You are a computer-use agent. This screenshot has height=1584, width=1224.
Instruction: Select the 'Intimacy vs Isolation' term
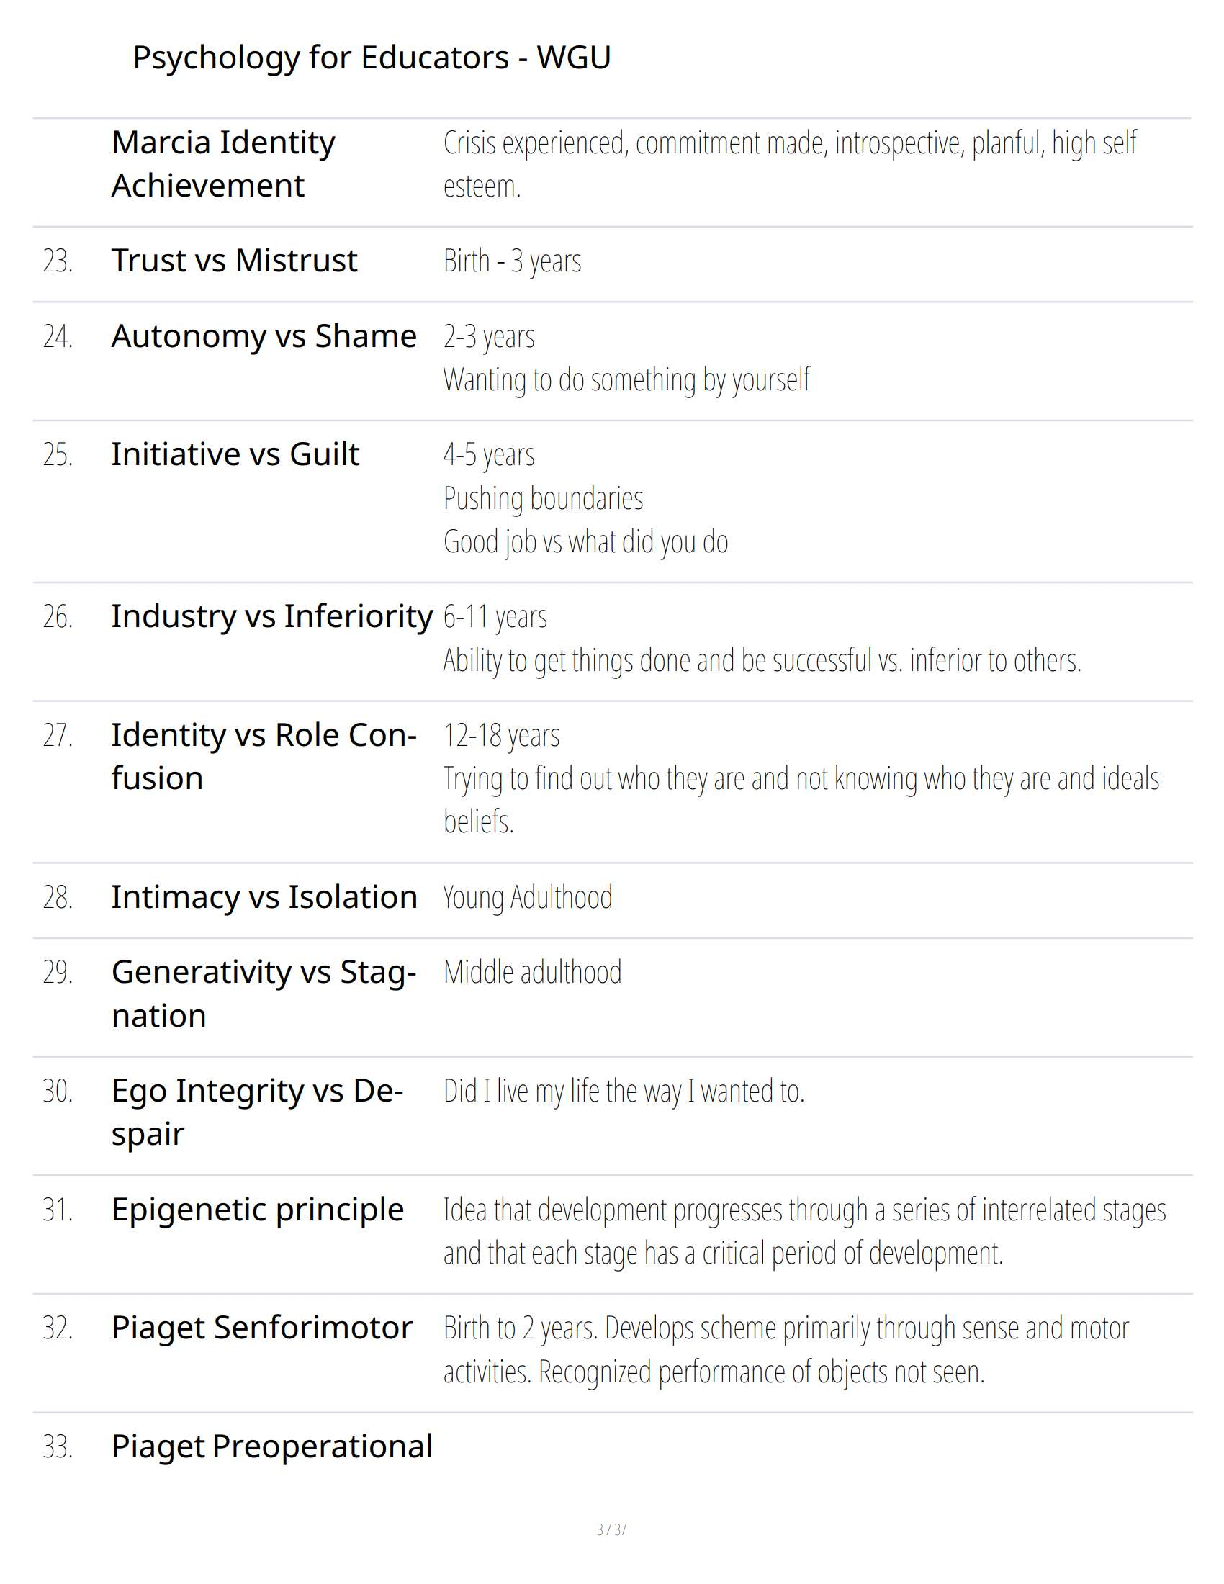pos(264,897)
